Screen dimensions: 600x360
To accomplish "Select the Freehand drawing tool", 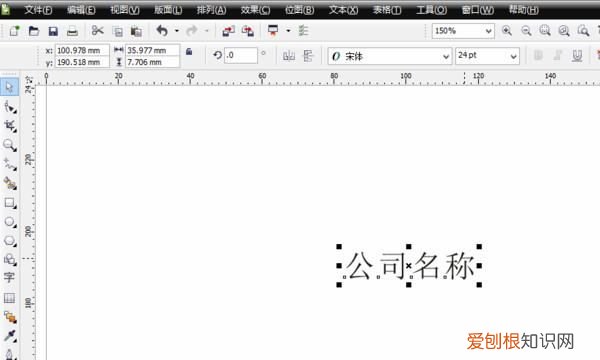I will tap(10, 165).
